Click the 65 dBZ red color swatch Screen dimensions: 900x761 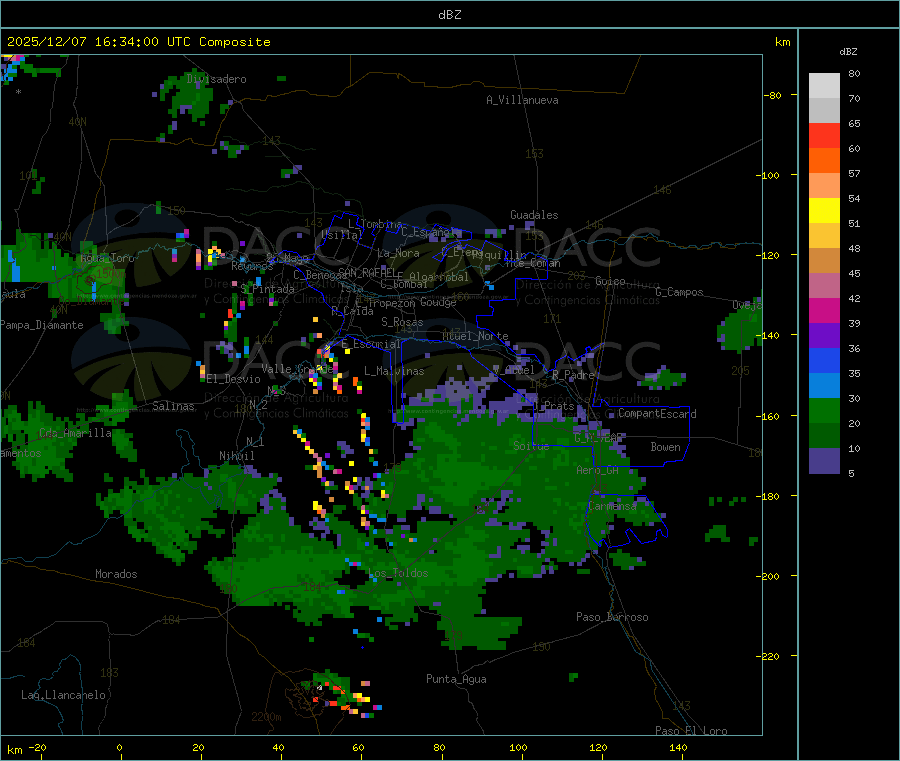click(824, 135)
